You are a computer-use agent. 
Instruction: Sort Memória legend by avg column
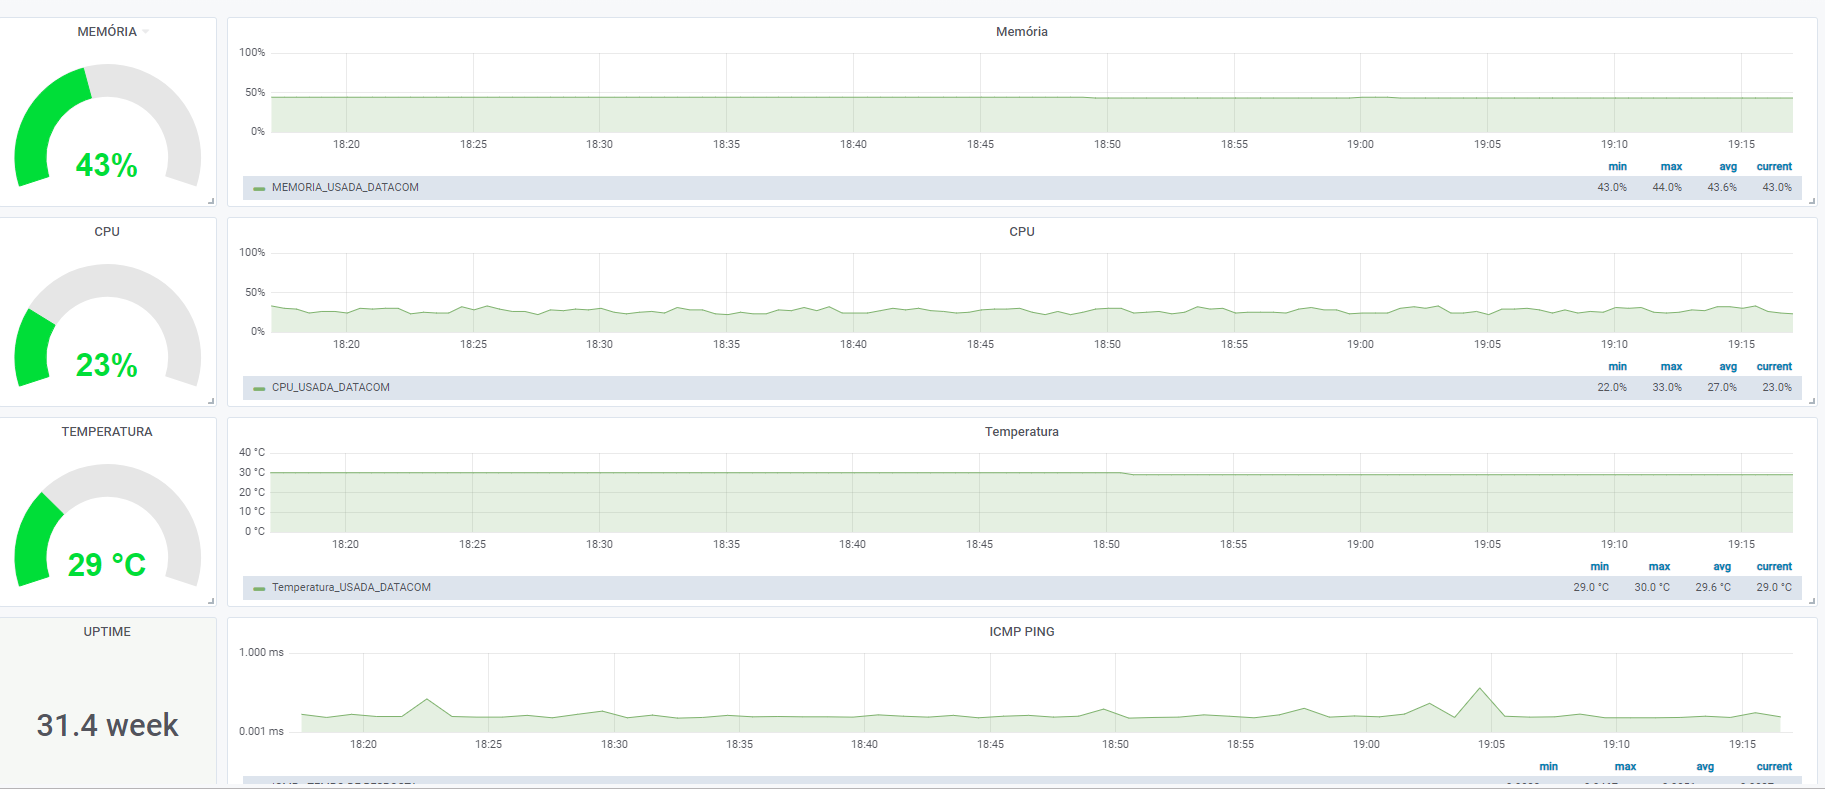point(1728,167)
